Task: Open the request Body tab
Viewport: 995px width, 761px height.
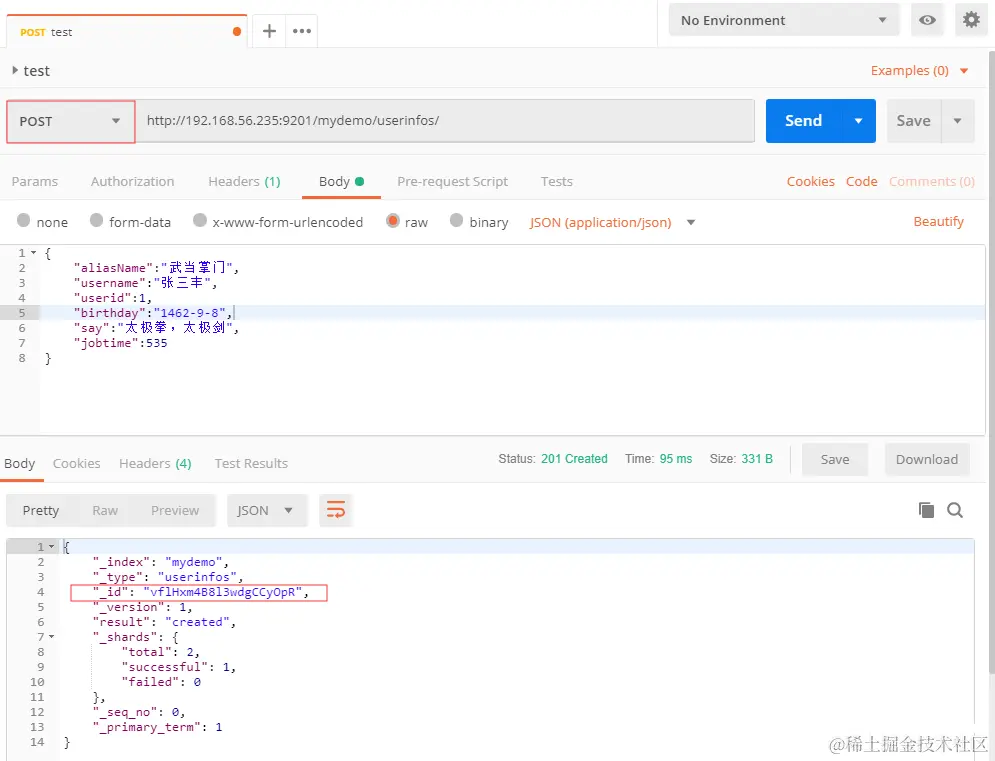Action: [341, 182]
